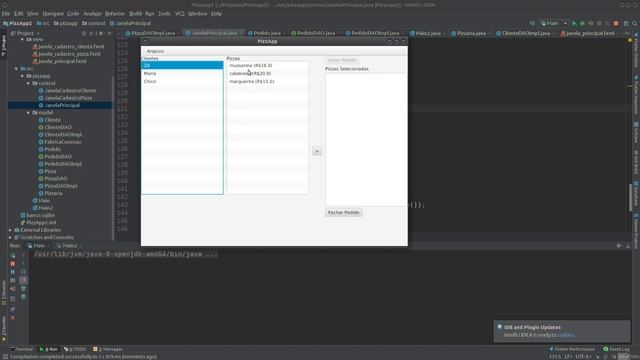Hide the Project panel using its hide icon
This screenshot has height=360, width=640.
[109, 33]
